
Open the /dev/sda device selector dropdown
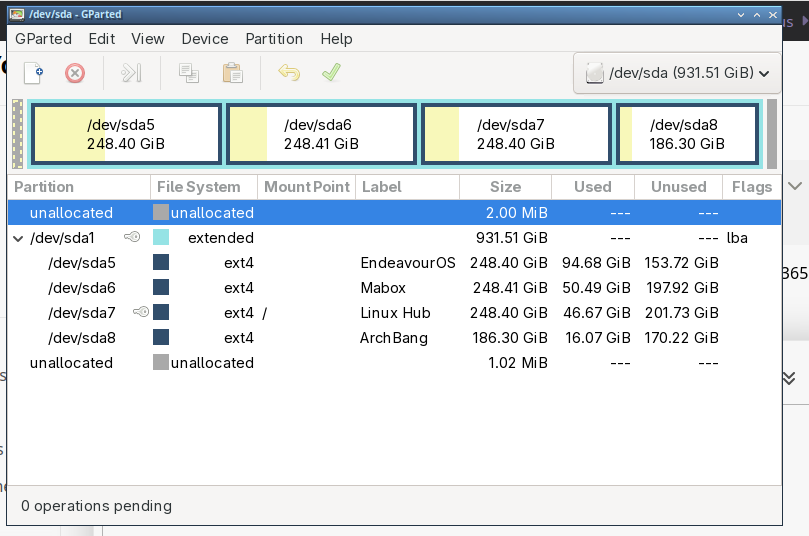[677, 73]
